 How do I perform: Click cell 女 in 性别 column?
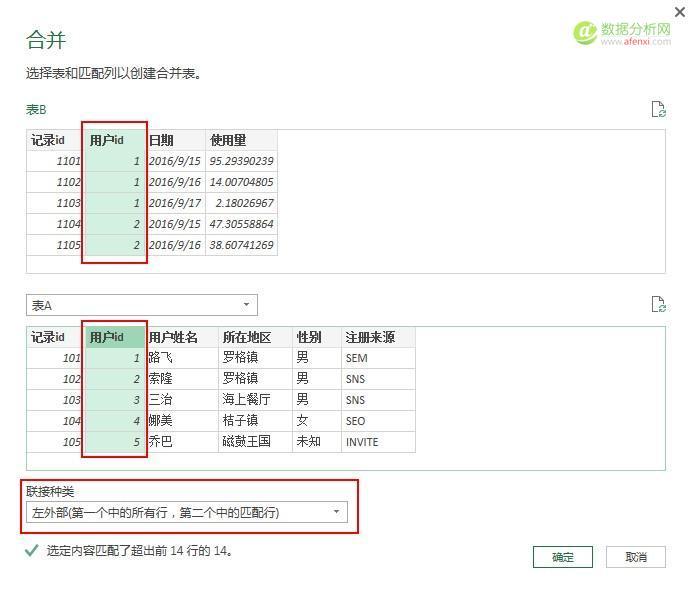[x=317, y=421]
